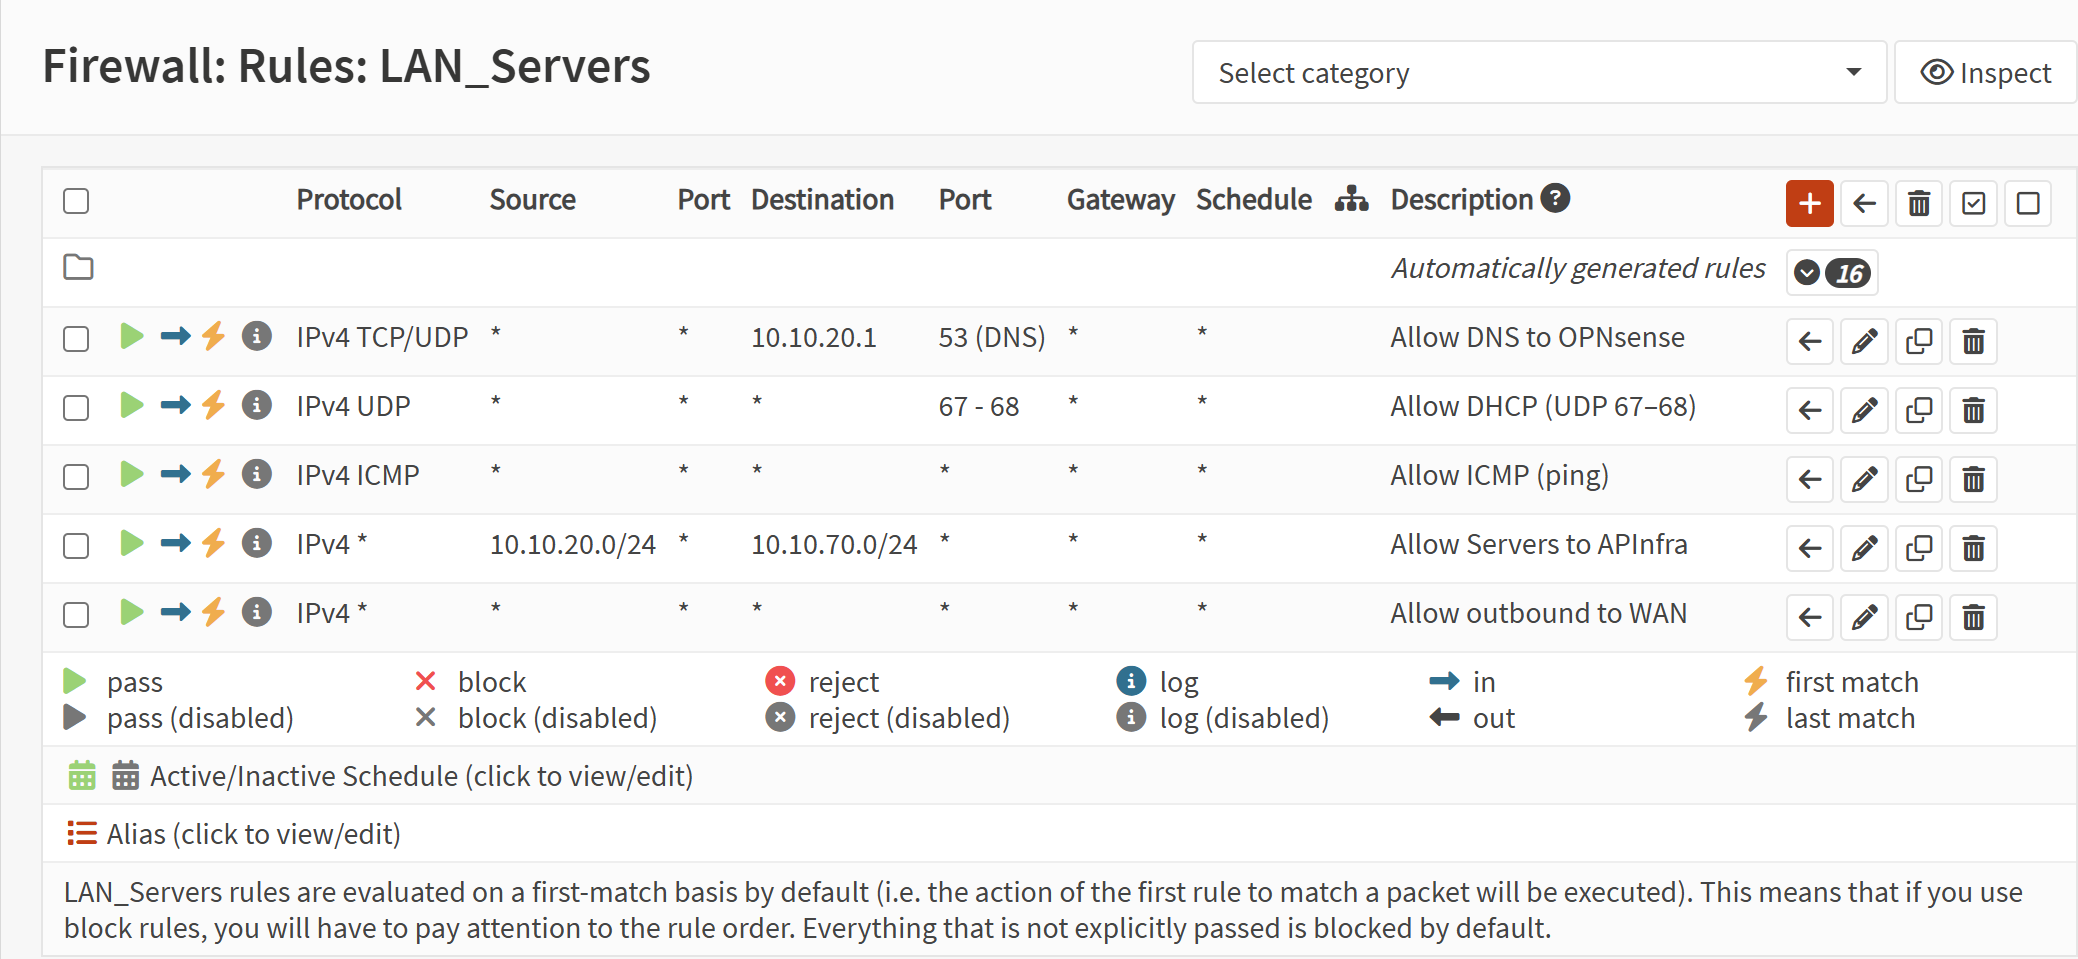Toggle logging info icon on IPv4 ICMP rule

[x=257, y=474]
